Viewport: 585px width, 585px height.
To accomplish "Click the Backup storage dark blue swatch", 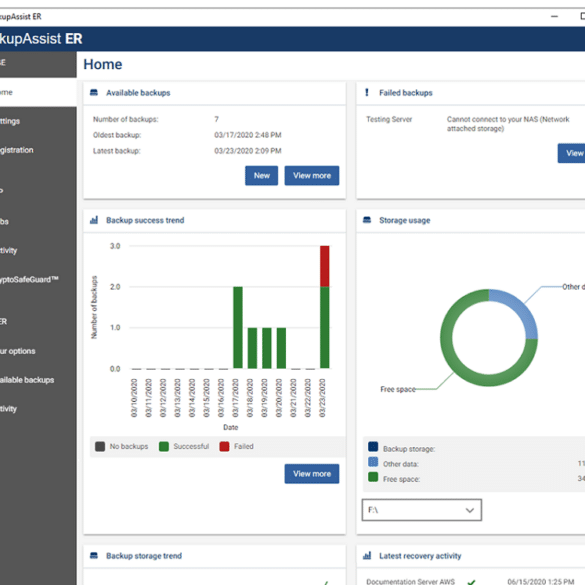I will point(373,447).
